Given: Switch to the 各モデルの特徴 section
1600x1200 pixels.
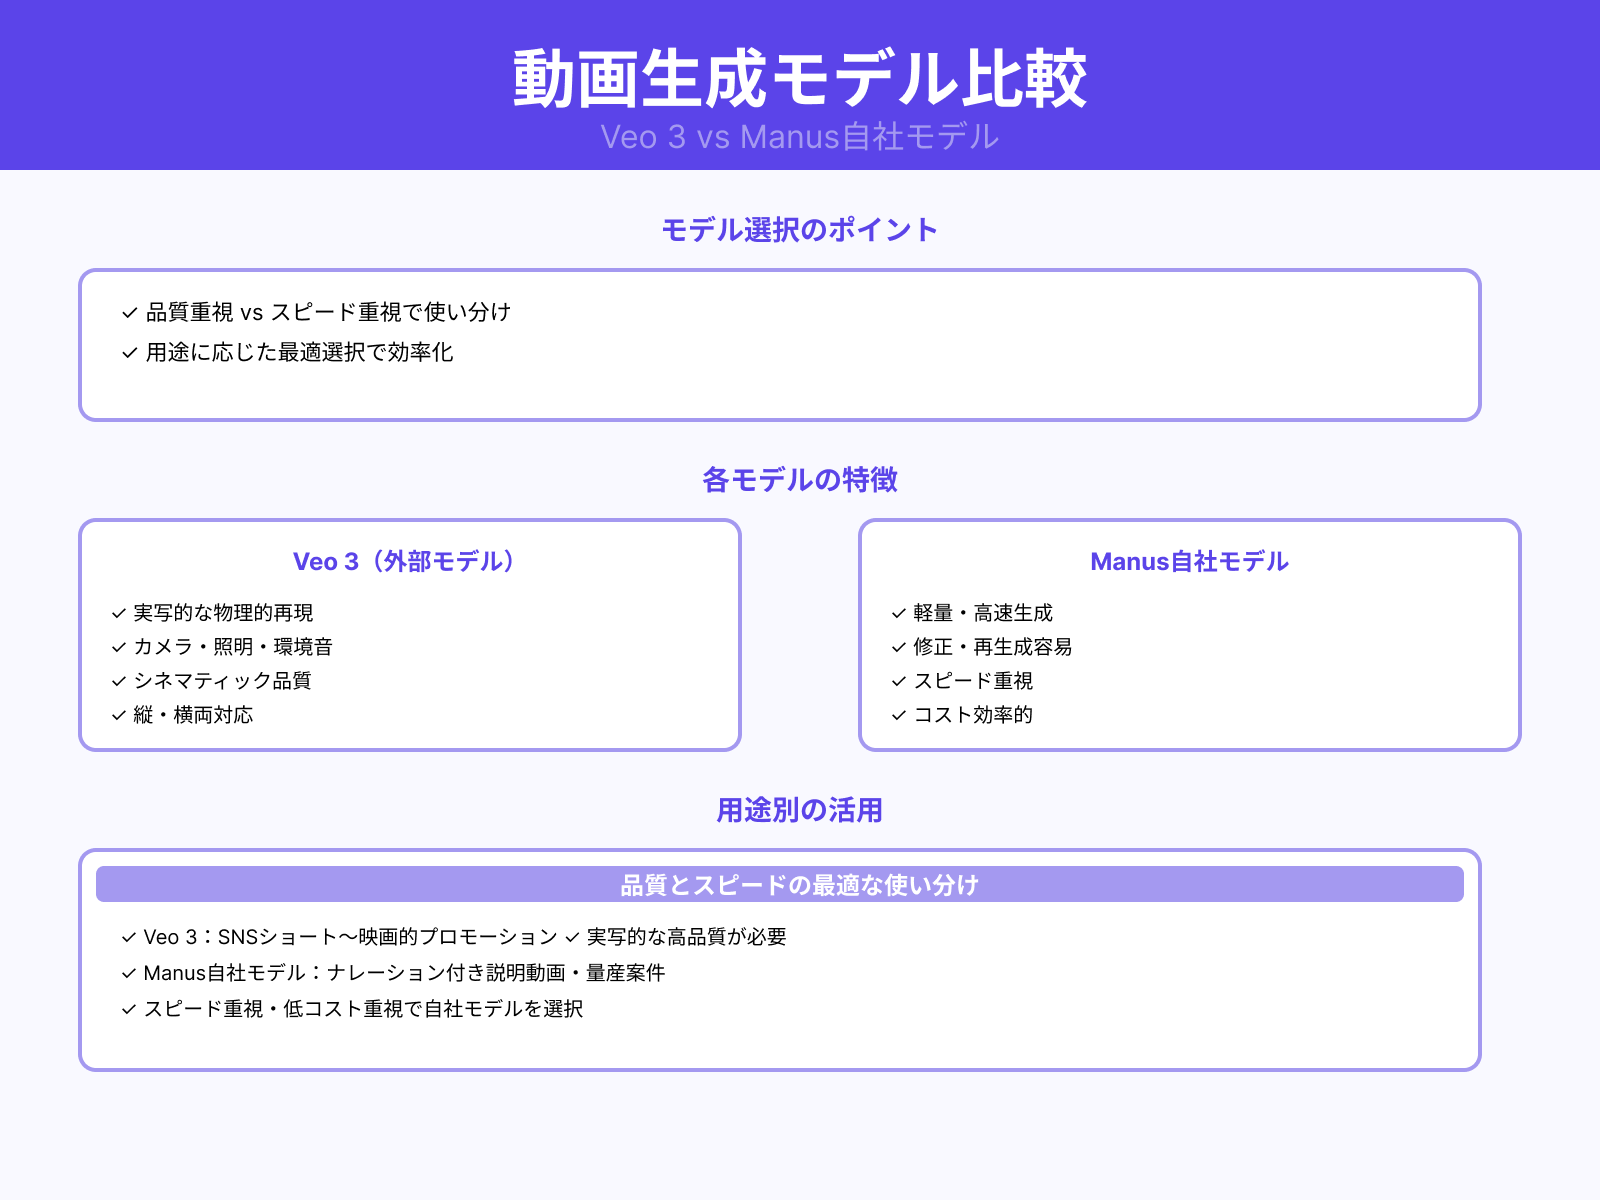Looking at the screenshot, I should pyautogui.click(x=799, y=480).
